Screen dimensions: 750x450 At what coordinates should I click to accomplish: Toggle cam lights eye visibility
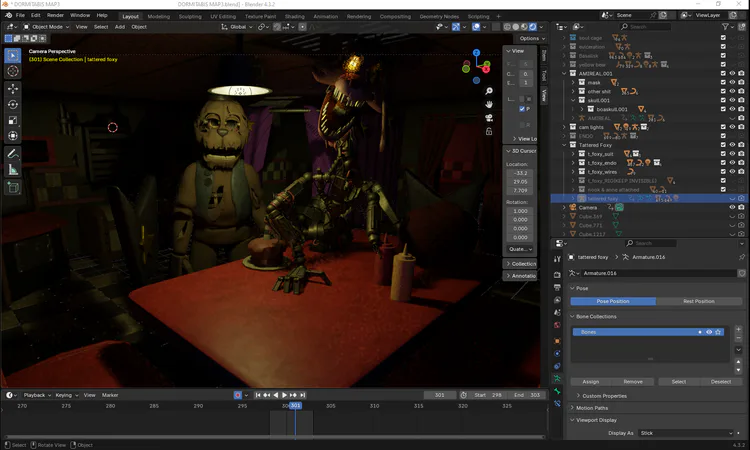[732, 127]
